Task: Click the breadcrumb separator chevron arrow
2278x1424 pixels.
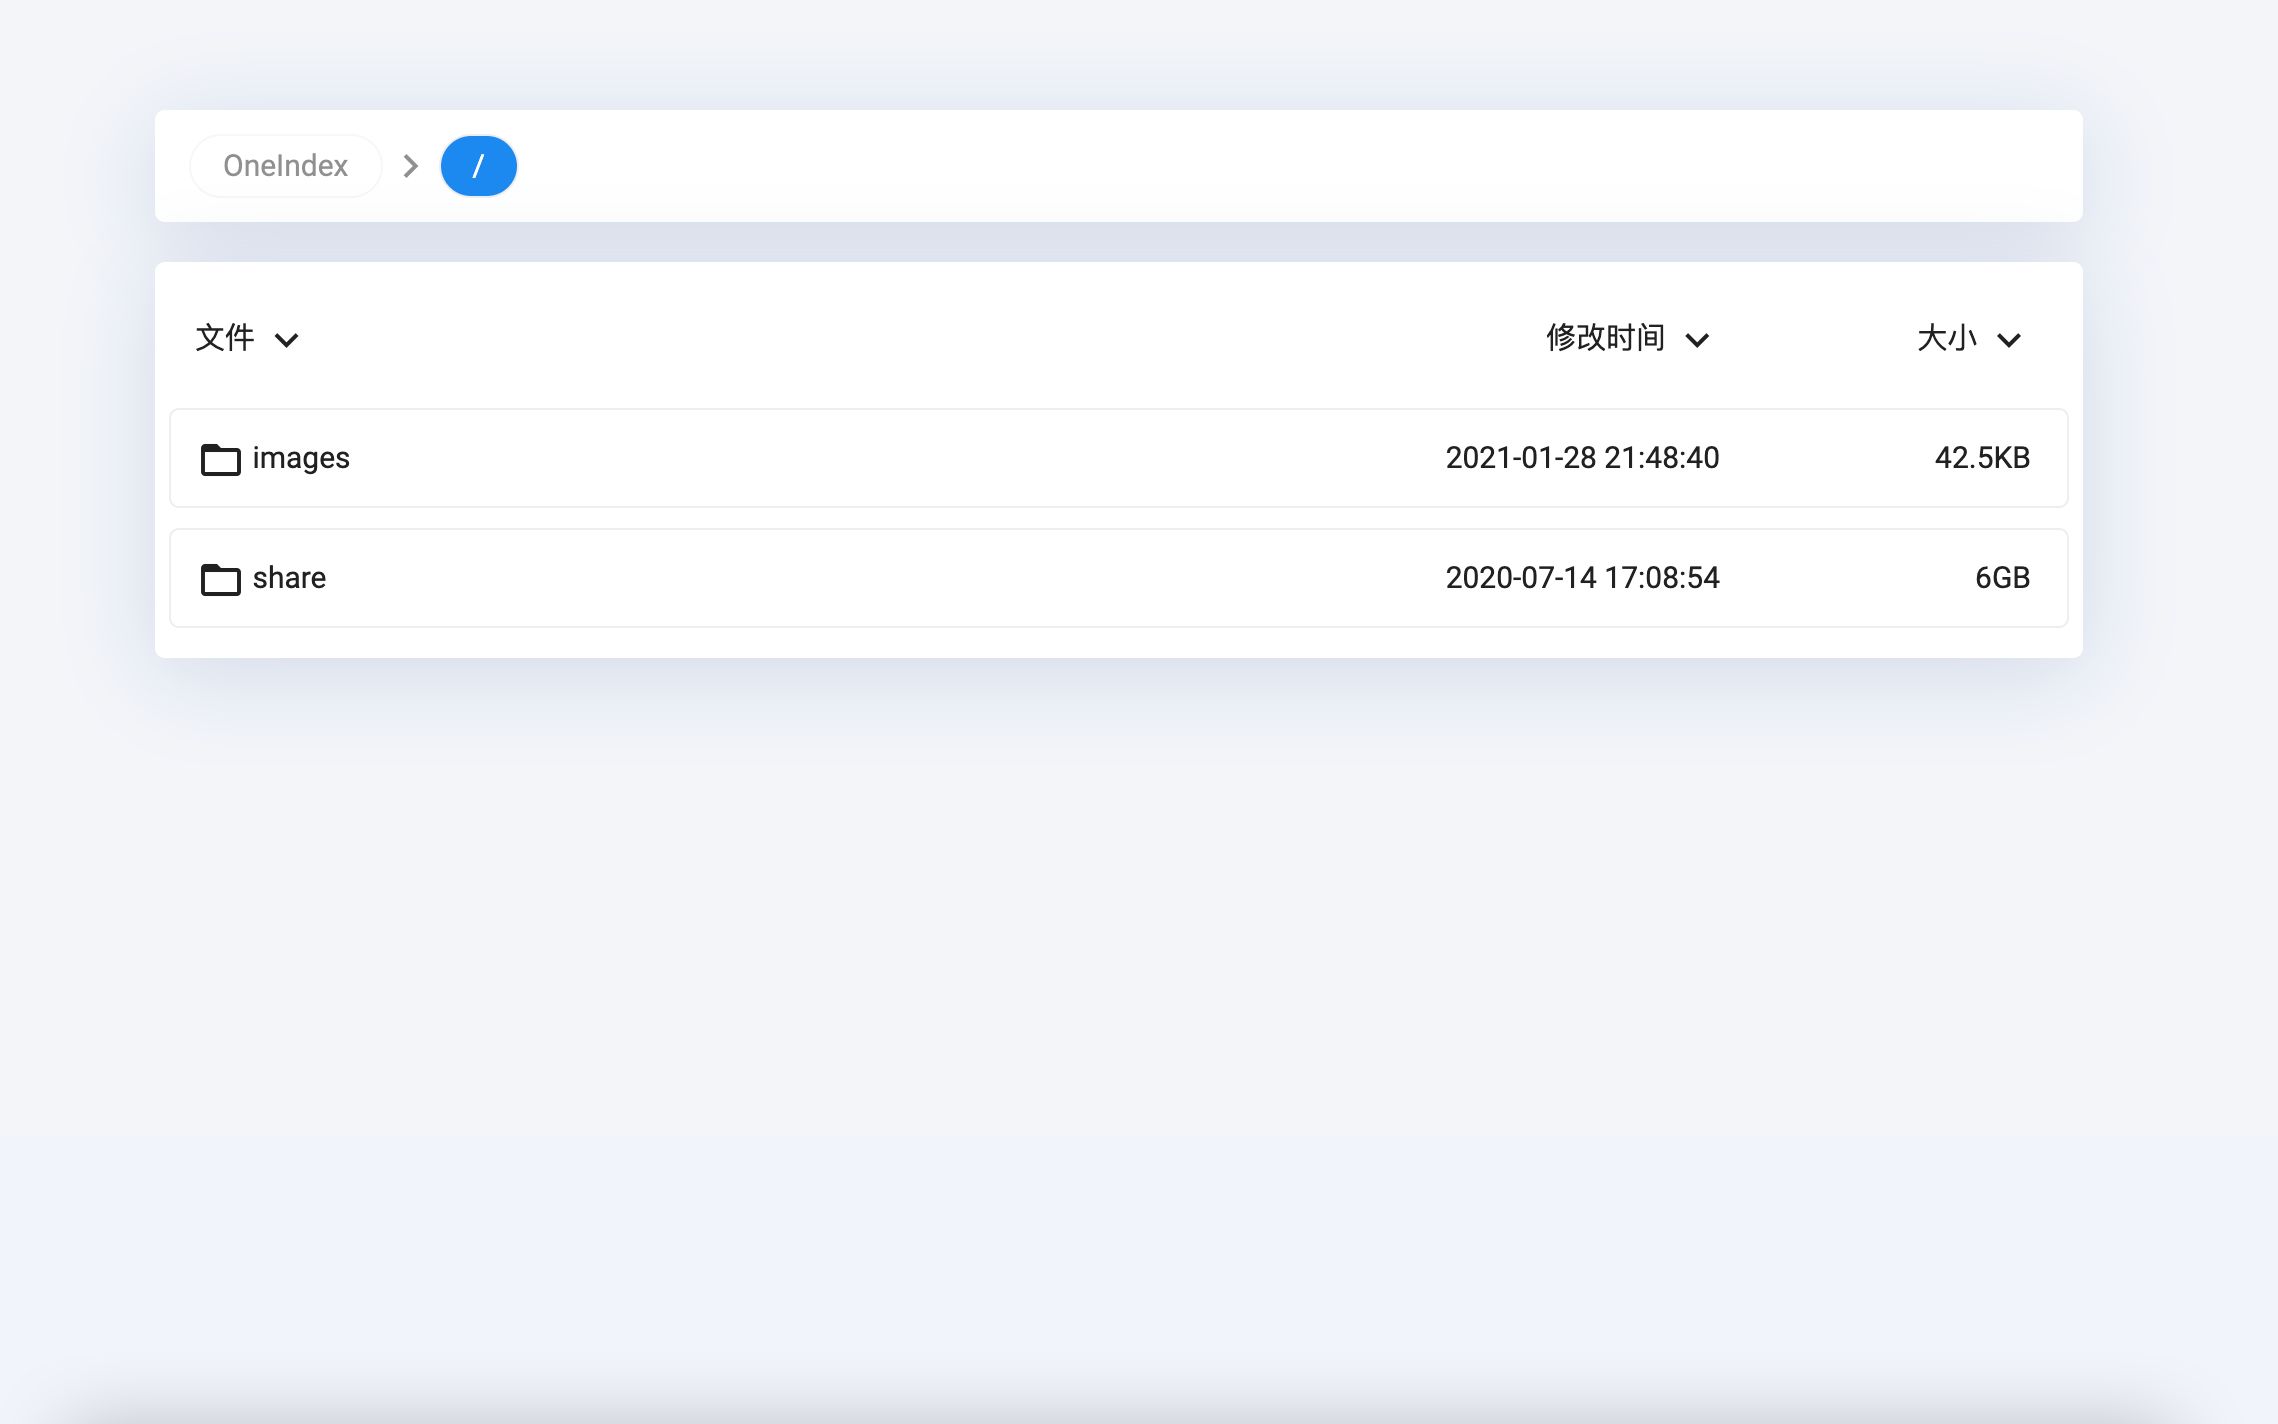Action: pos(410,166)
